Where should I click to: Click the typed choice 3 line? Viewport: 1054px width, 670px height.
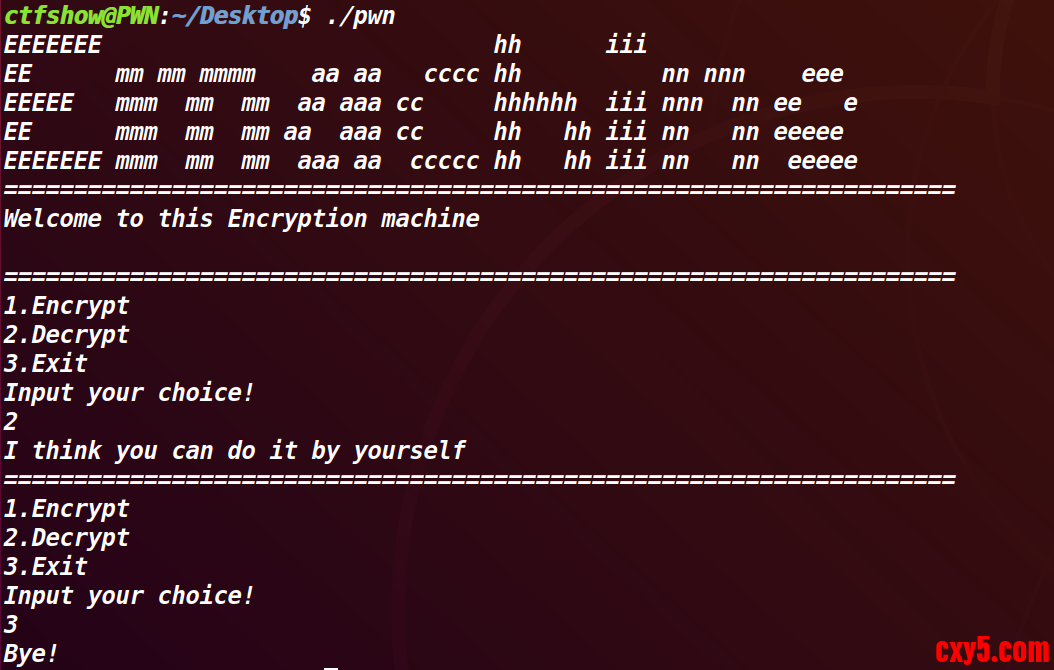(x=10, y=625)
